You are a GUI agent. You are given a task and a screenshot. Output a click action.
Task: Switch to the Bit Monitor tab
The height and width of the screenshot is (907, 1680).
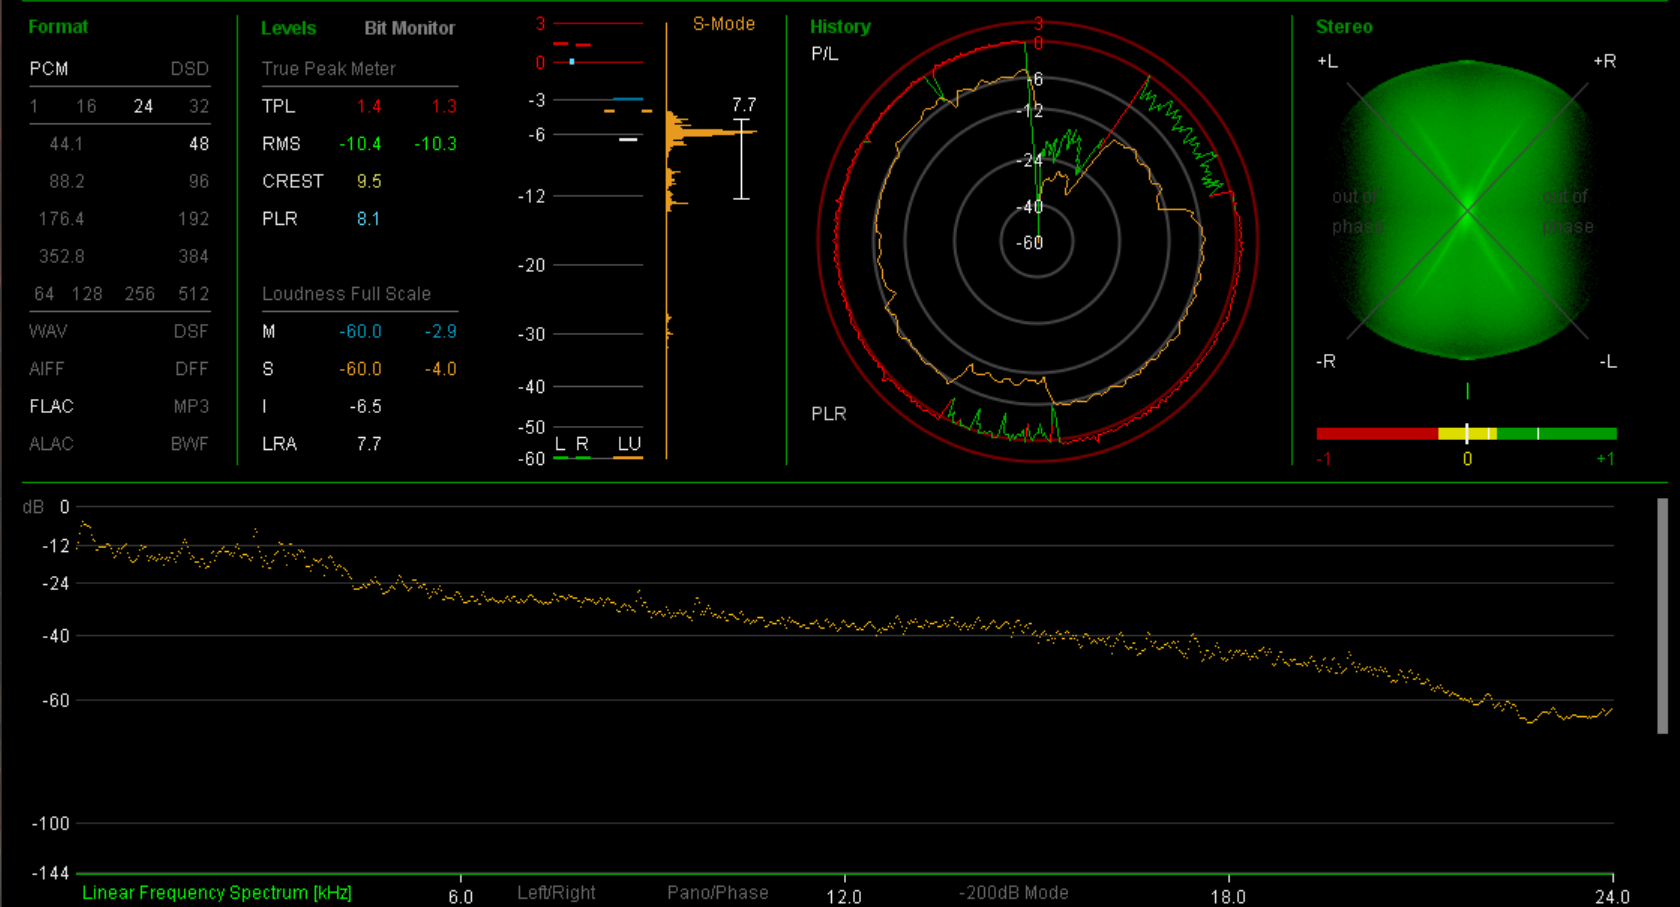pos(409,28)
